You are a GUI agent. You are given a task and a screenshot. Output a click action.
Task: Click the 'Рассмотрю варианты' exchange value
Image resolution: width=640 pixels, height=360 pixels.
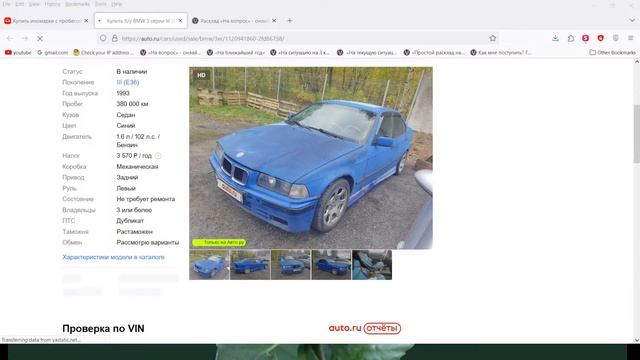(x=148, y=242)
